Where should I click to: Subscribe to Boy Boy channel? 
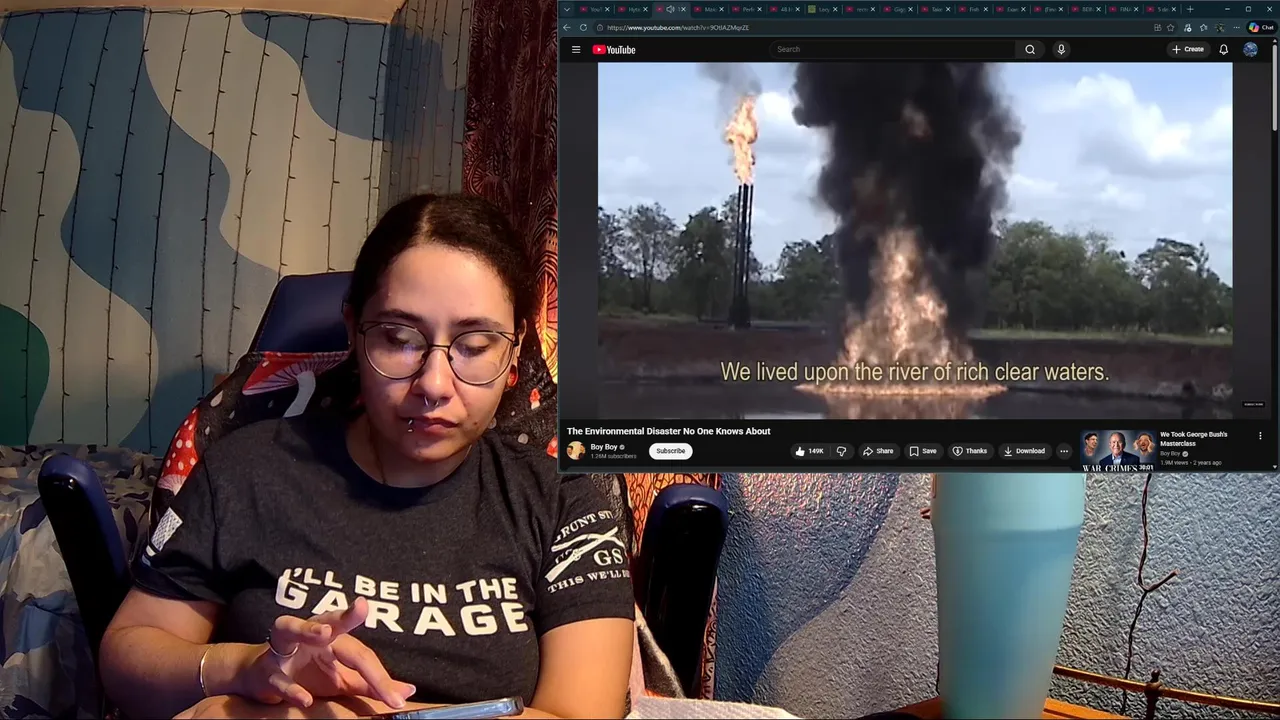(670, 451)
